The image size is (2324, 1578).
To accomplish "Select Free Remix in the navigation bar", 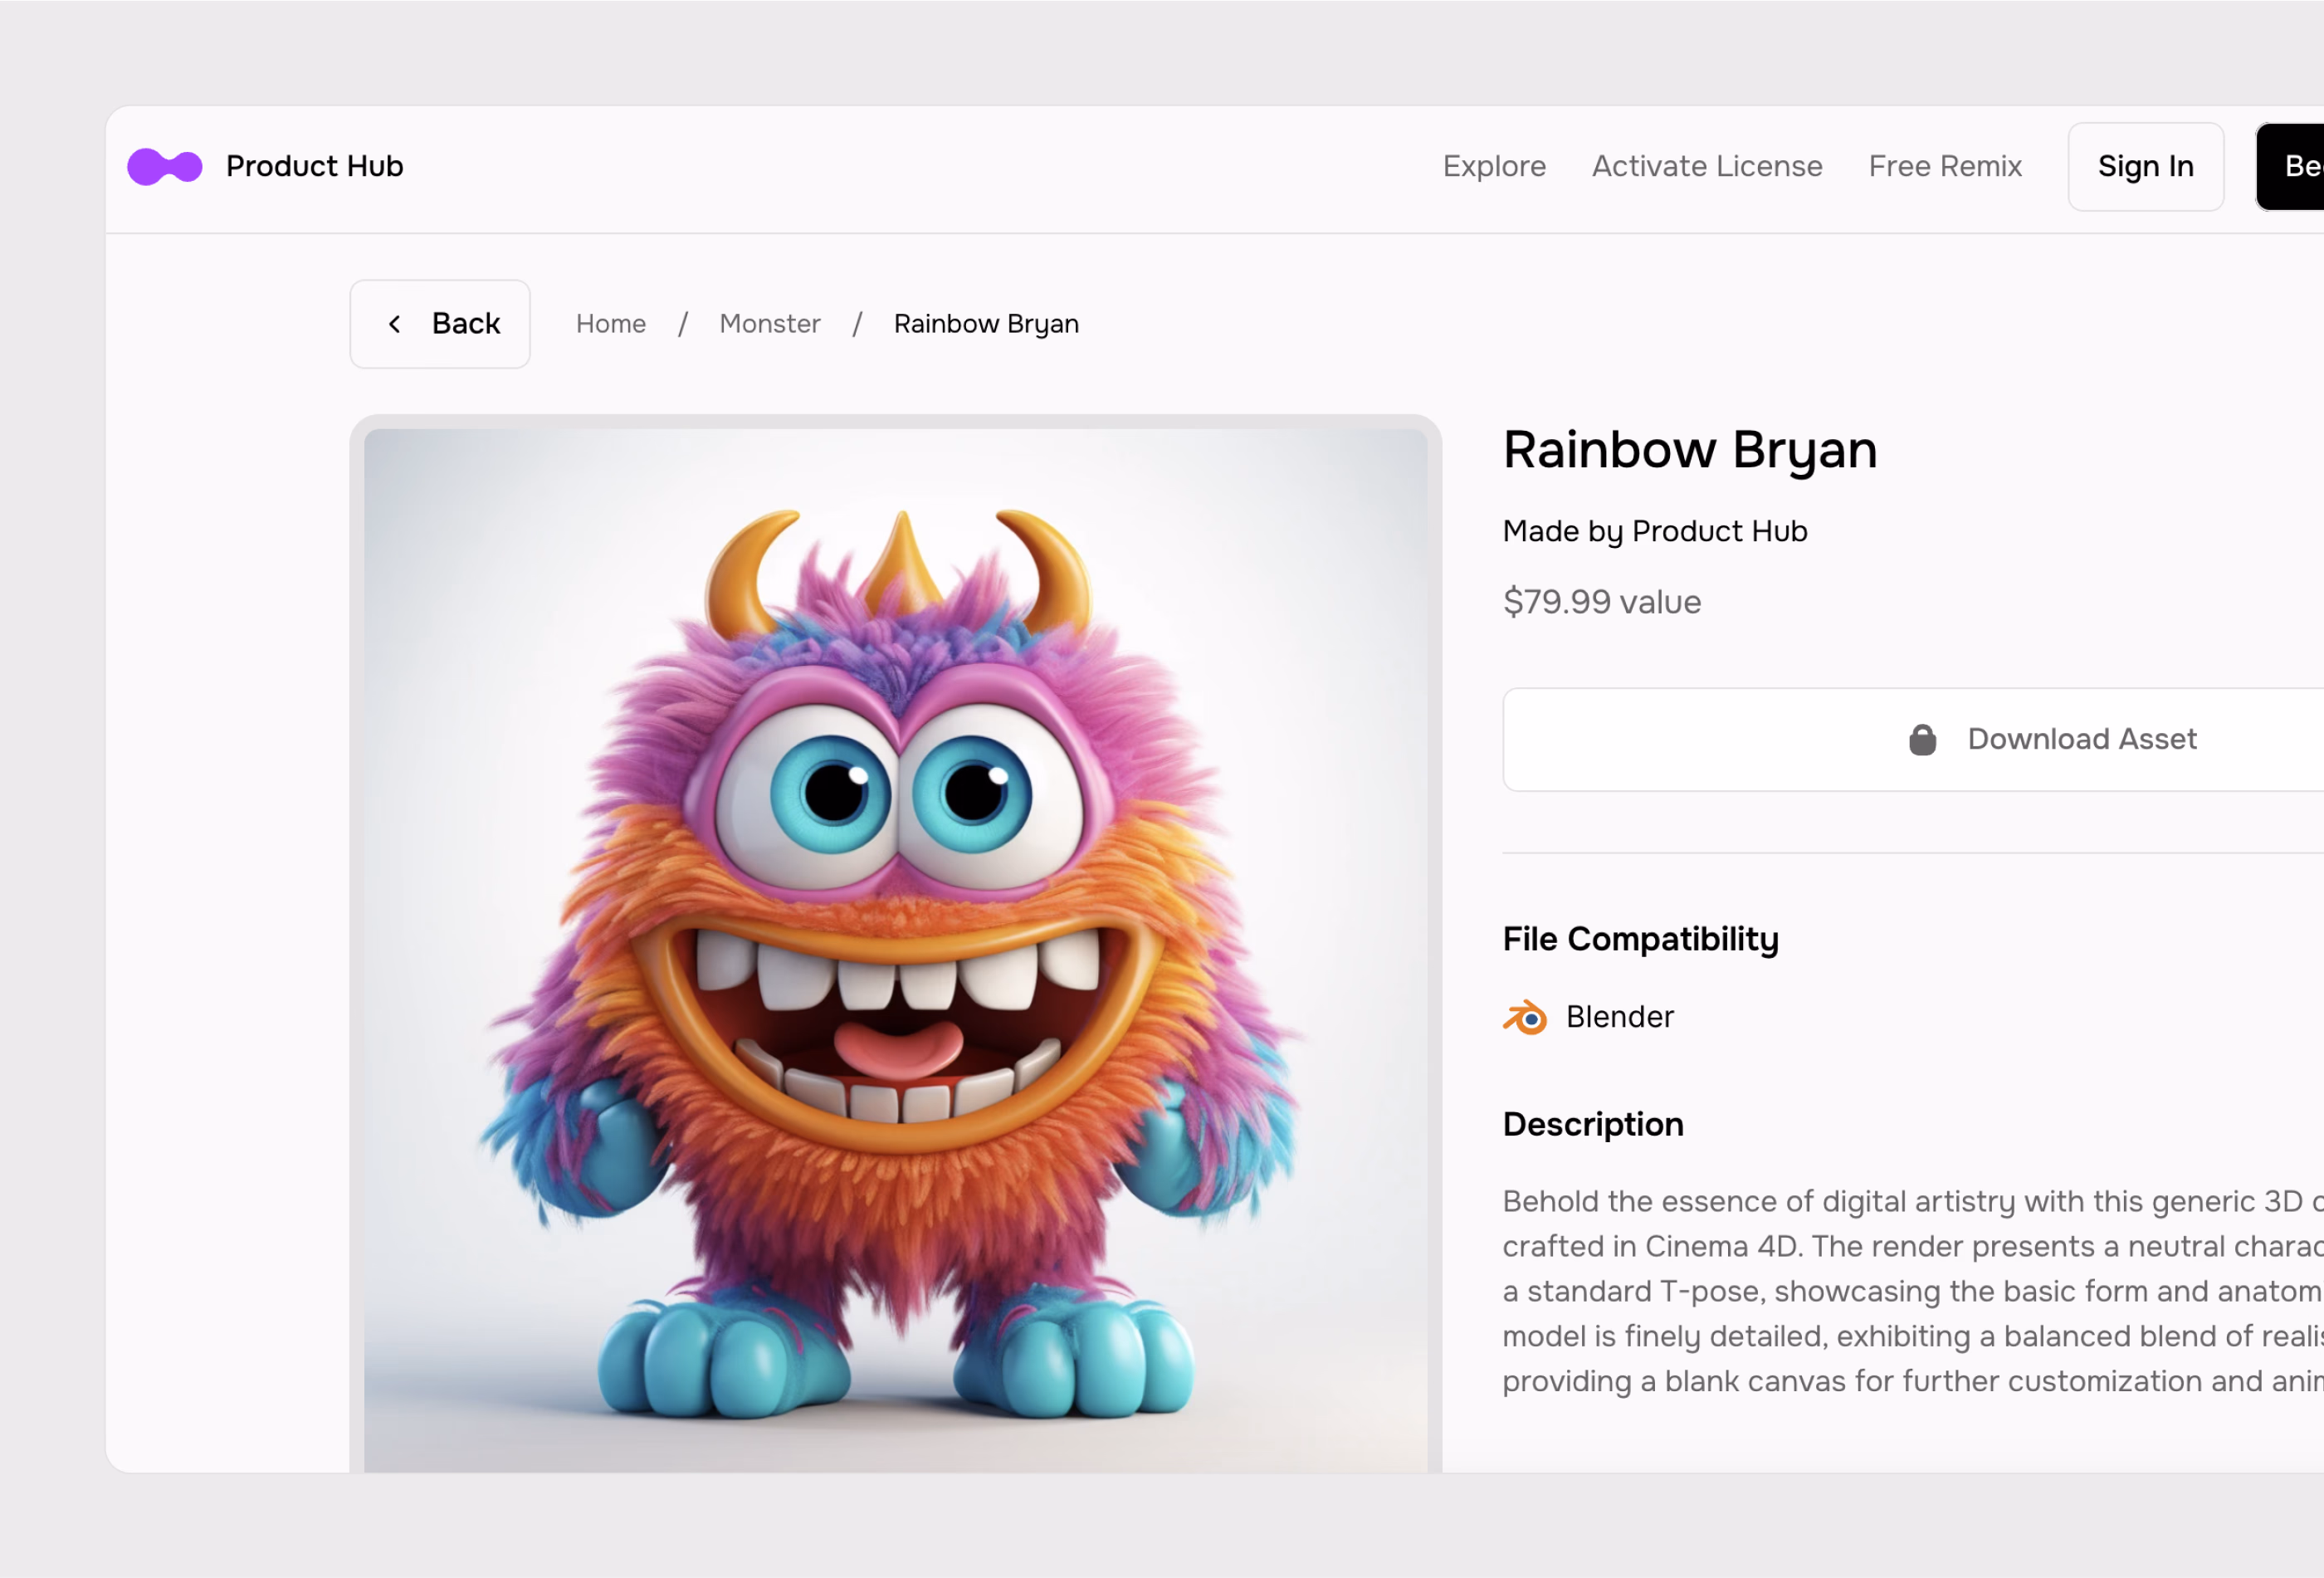I will click(1945, 166).
